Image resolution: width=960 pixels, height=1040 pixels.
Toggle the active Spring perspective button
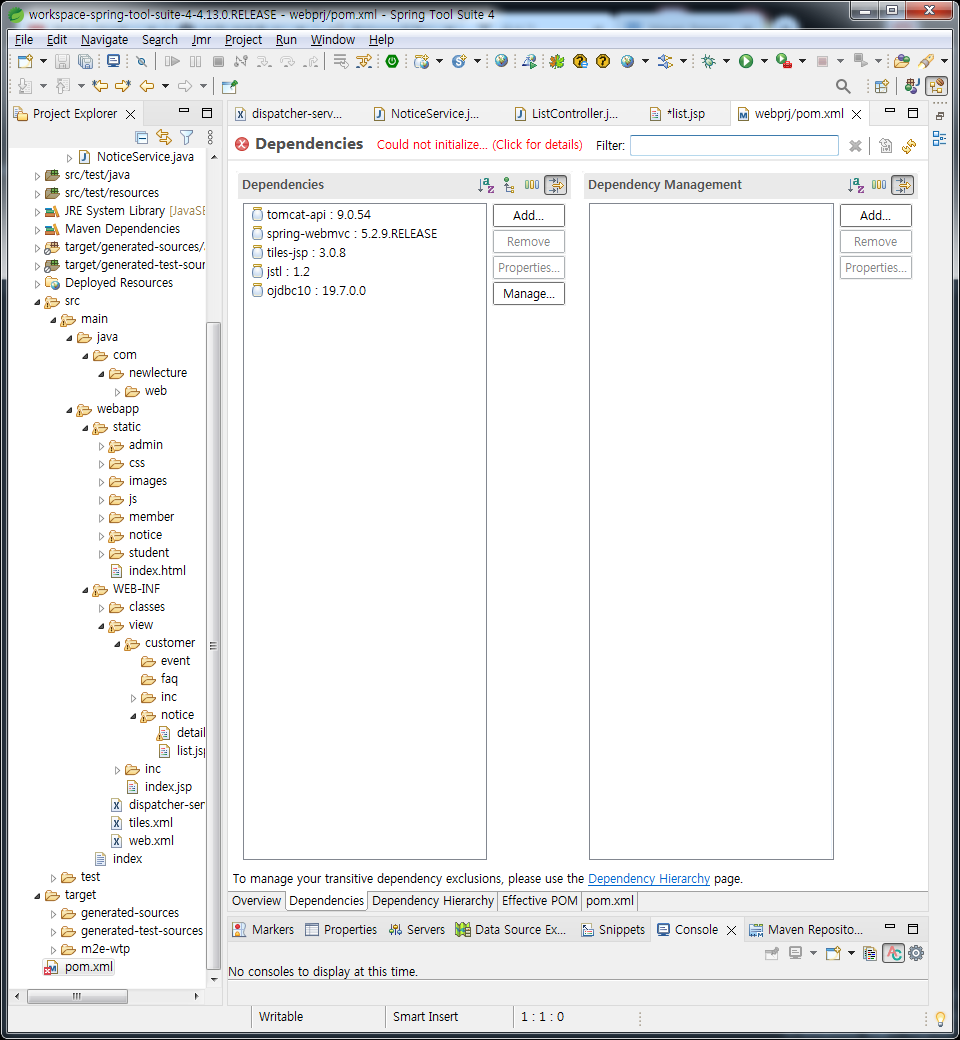click(x=937, y=86)
